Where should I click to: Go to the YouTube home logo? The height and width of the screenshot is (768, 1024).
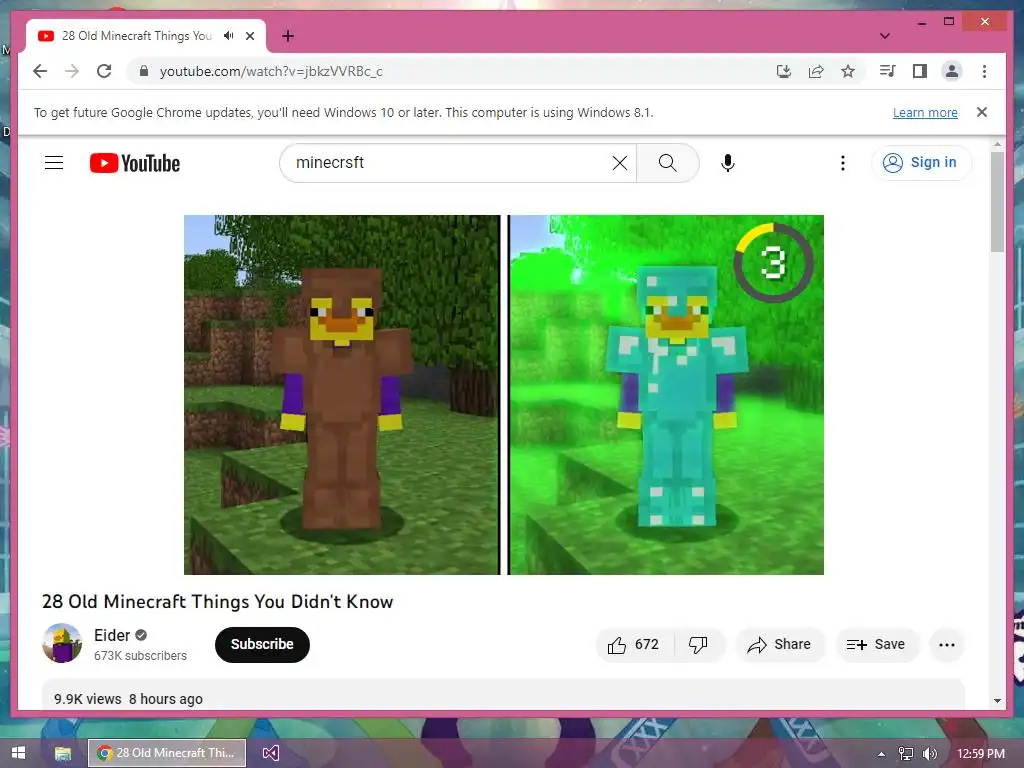tap(135, 163)
